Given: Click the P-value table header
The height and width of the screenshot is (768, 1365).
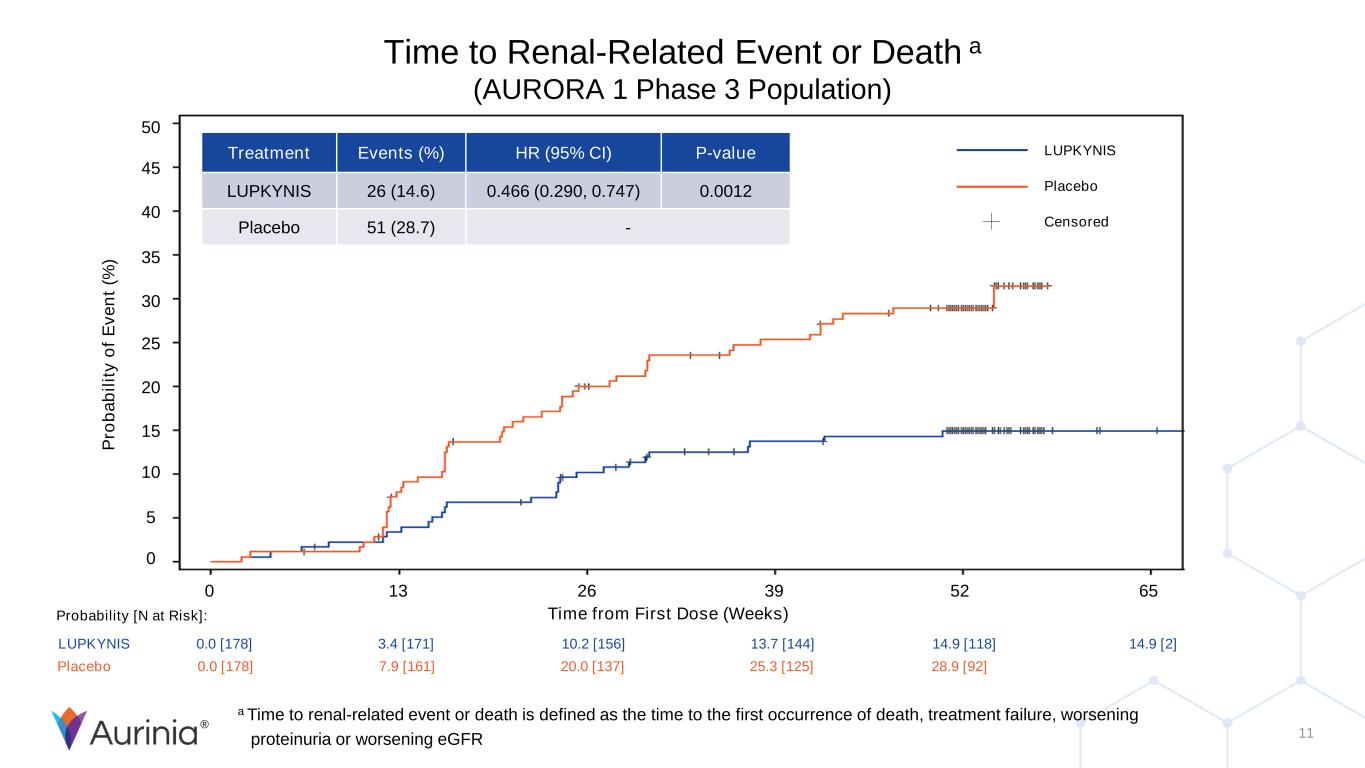Looking at the screenshot, I should click(x=725, y=153).
